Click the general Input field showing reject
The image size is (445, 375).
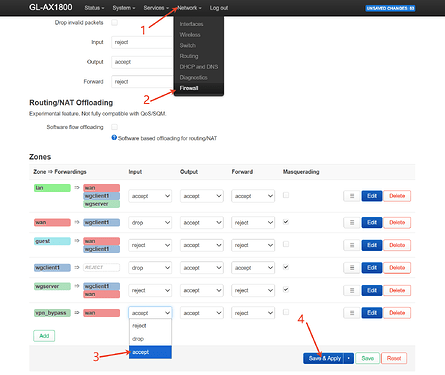coord(142,42)
